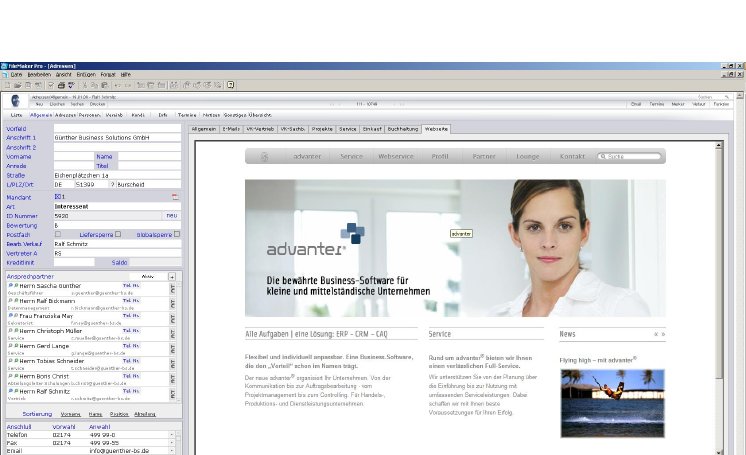The image size is (746, 455).
Task: Open dropdown arrow on the Telefon row
Action: 171,435
